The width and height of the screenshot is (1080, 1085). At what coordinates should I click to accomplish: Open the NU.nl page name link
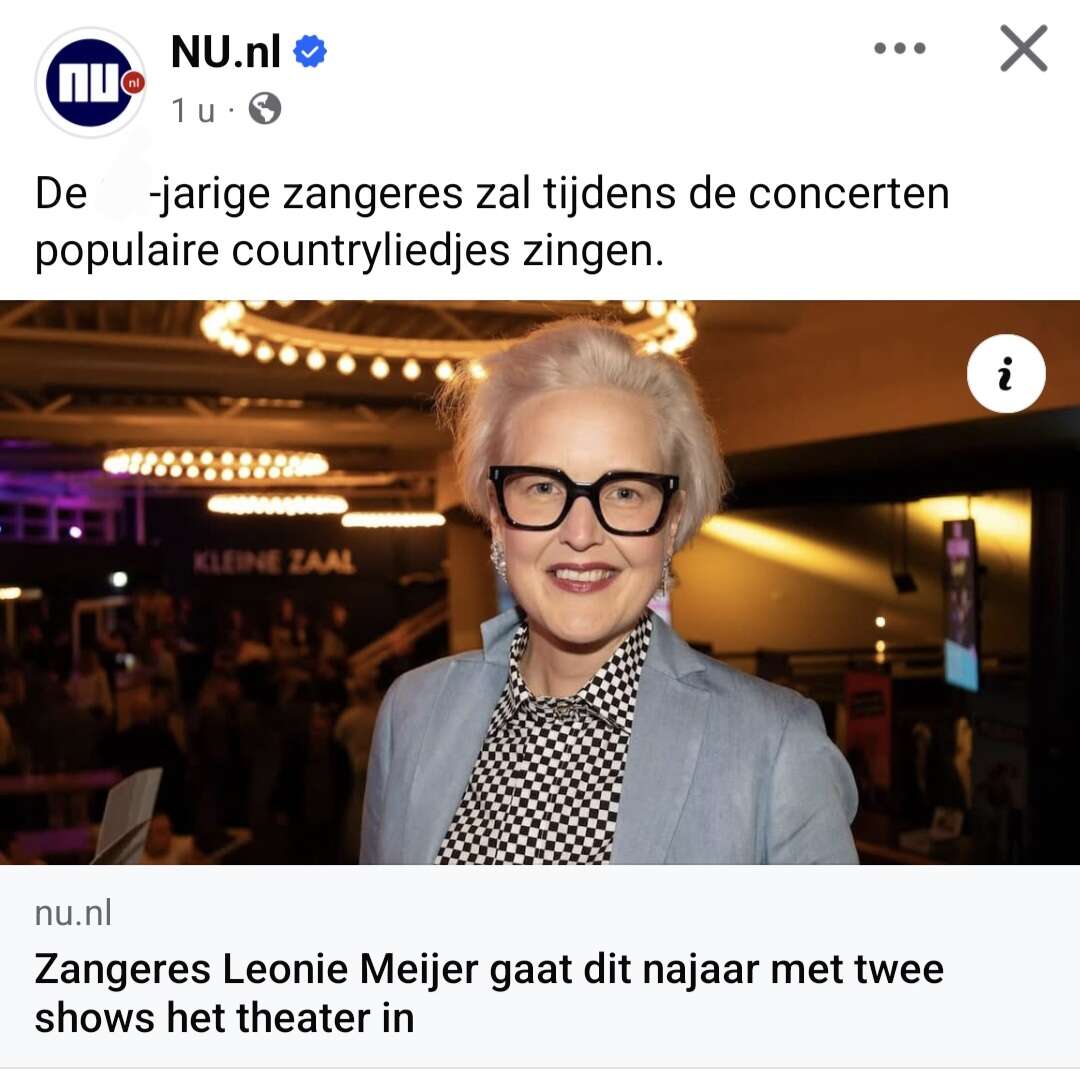coord(226,51)
